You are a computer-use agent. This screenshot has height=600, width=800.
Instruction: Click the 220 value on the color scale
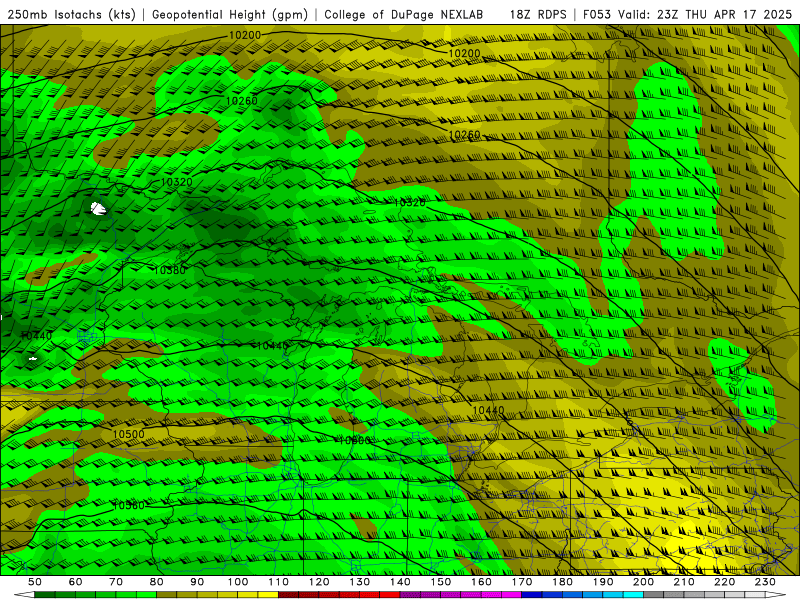coord(725,582)
